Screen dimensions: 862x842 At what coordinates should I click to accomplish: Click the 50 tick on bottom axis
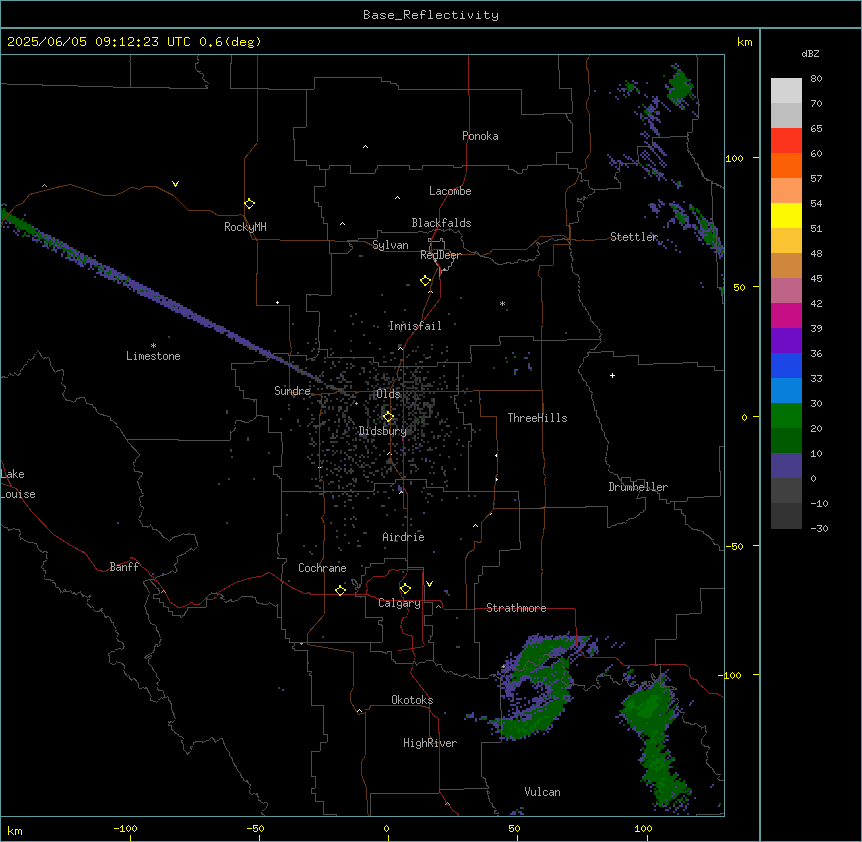tap(514, 829)
